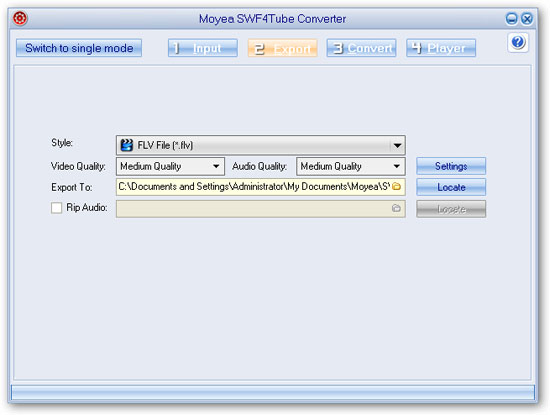Click the Style: label

[x=62, y=143]
